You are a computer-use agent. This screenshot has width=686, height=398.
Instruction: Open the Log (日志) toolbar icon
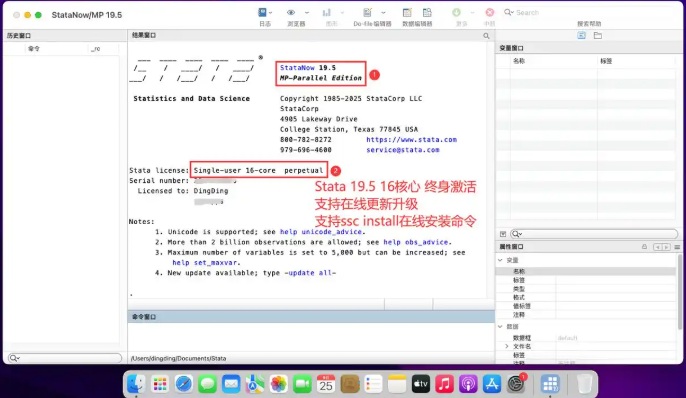[x=262, y=13]
